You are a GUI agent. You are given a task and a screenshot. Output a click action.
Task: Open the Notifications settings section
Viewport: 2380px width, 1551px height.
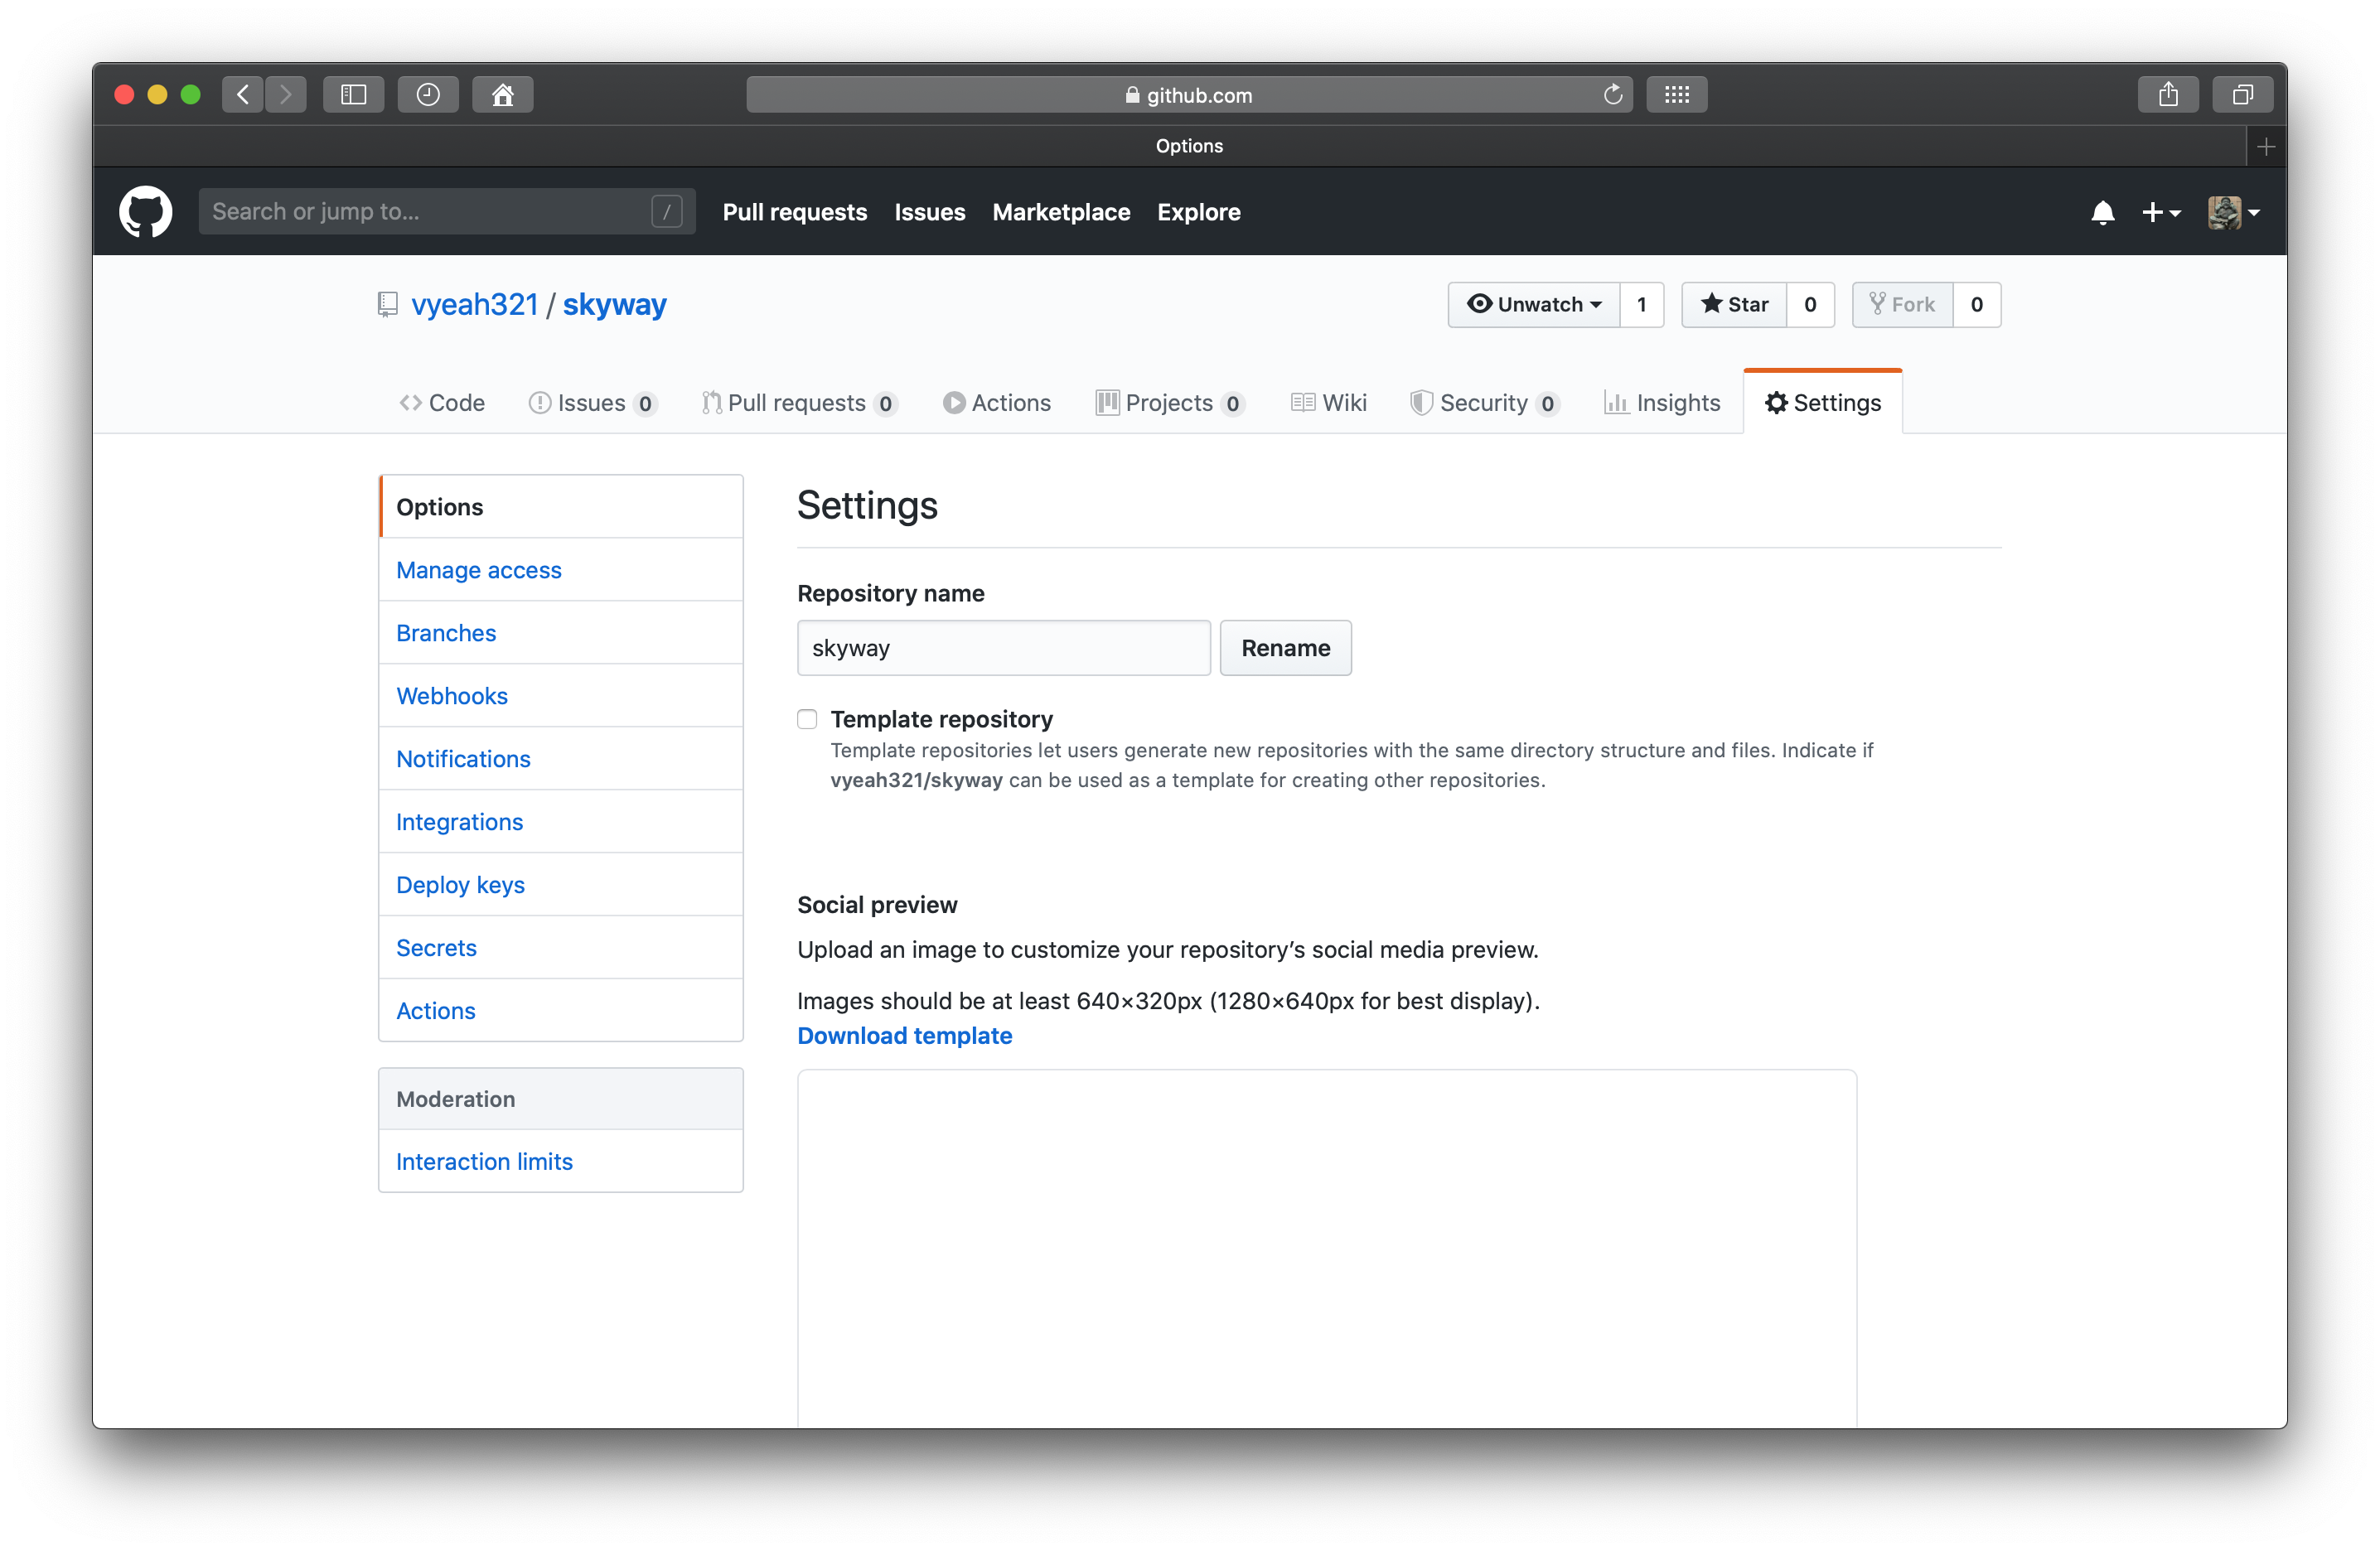tap(463, 758)
